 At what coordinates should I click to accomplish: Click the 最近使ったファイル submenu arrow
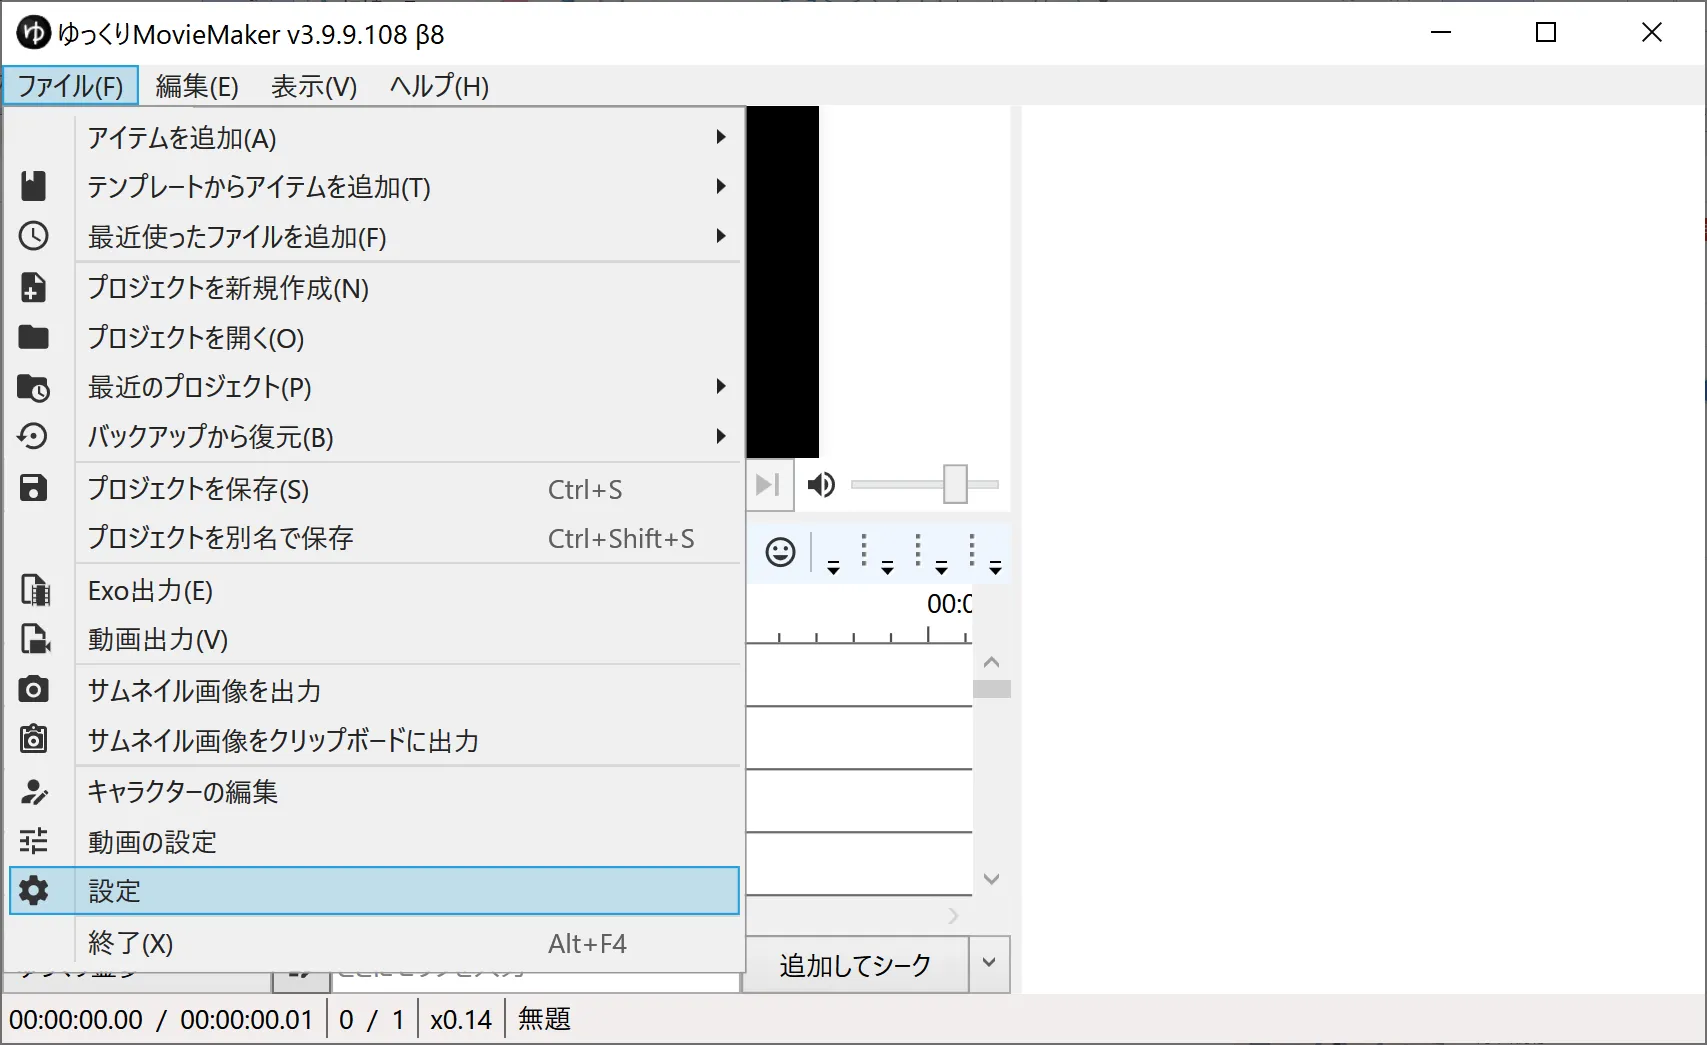coord(721,236)
